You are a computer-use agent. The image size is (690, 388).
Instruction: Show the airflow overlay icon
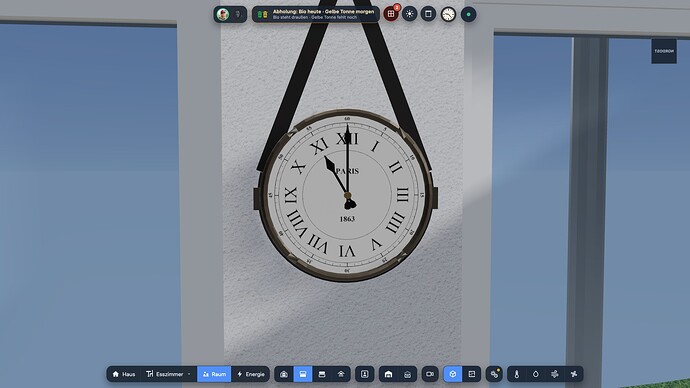[x=554, y=374]
